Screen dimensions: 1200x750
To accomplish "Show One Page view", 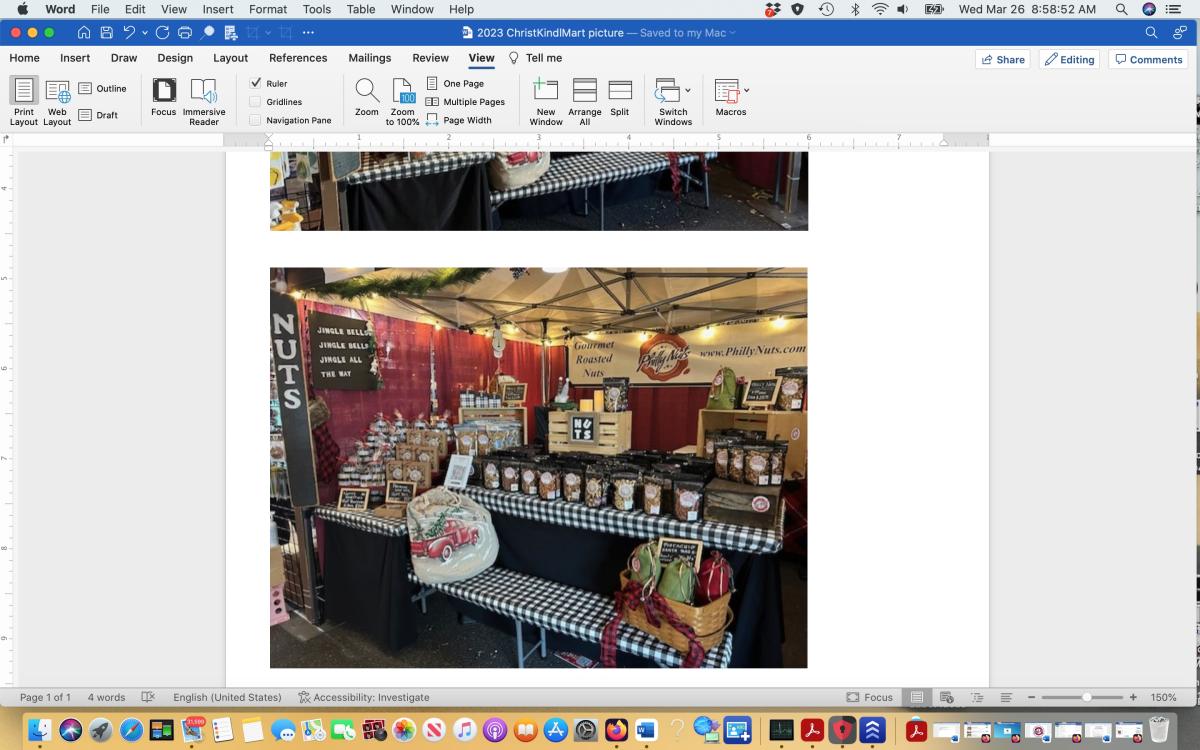I will (455, 84).
